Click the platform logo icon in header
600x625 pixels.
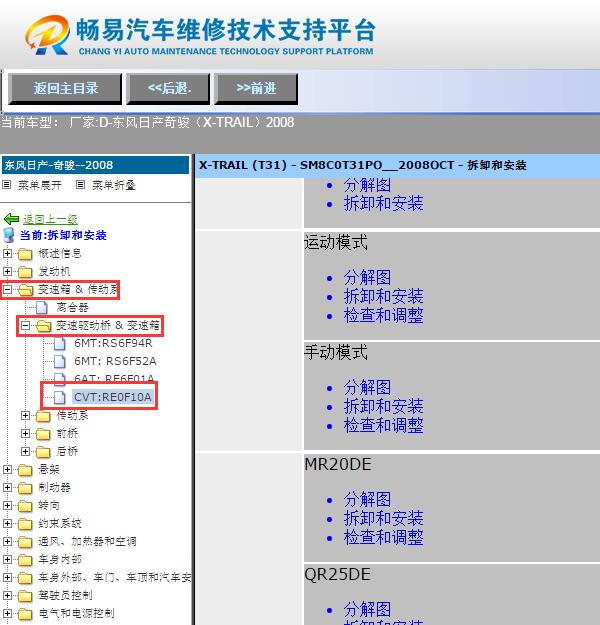pos(47,35)
